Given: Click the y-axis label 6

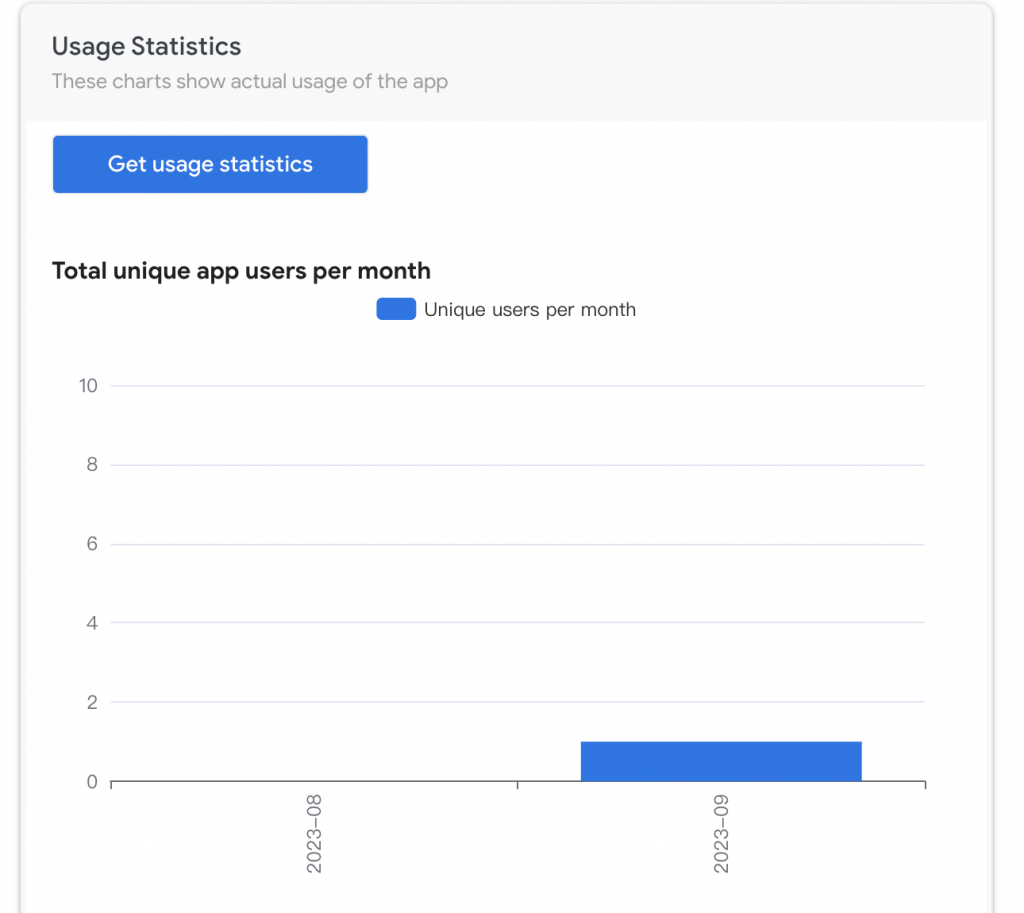Looking at the screenshot, I should click(x=91, y=544).
